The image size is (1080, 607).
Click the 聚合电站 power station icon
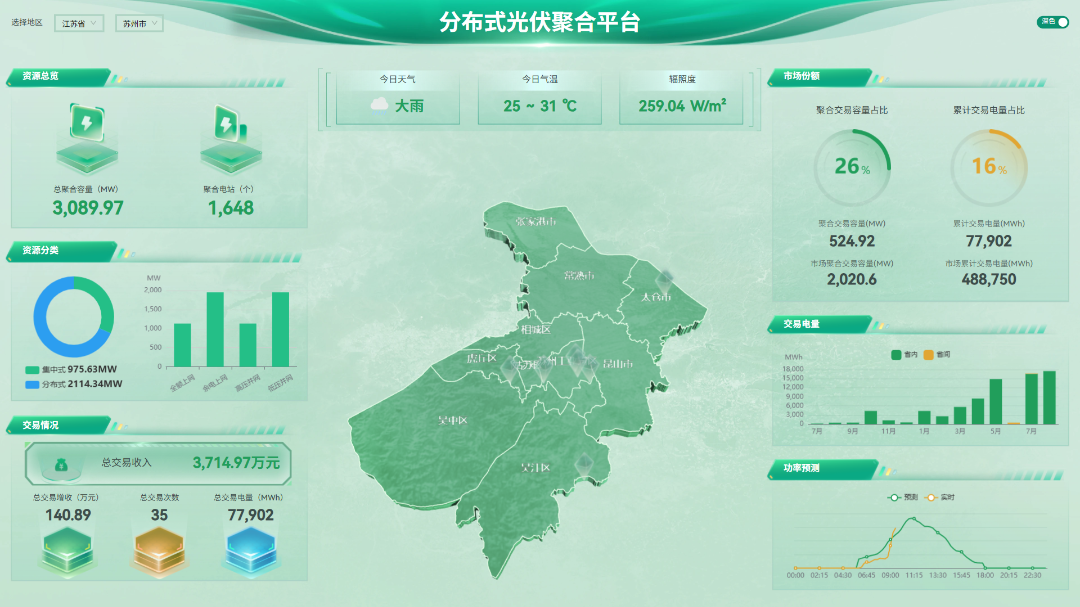click(x=226, y=126)
